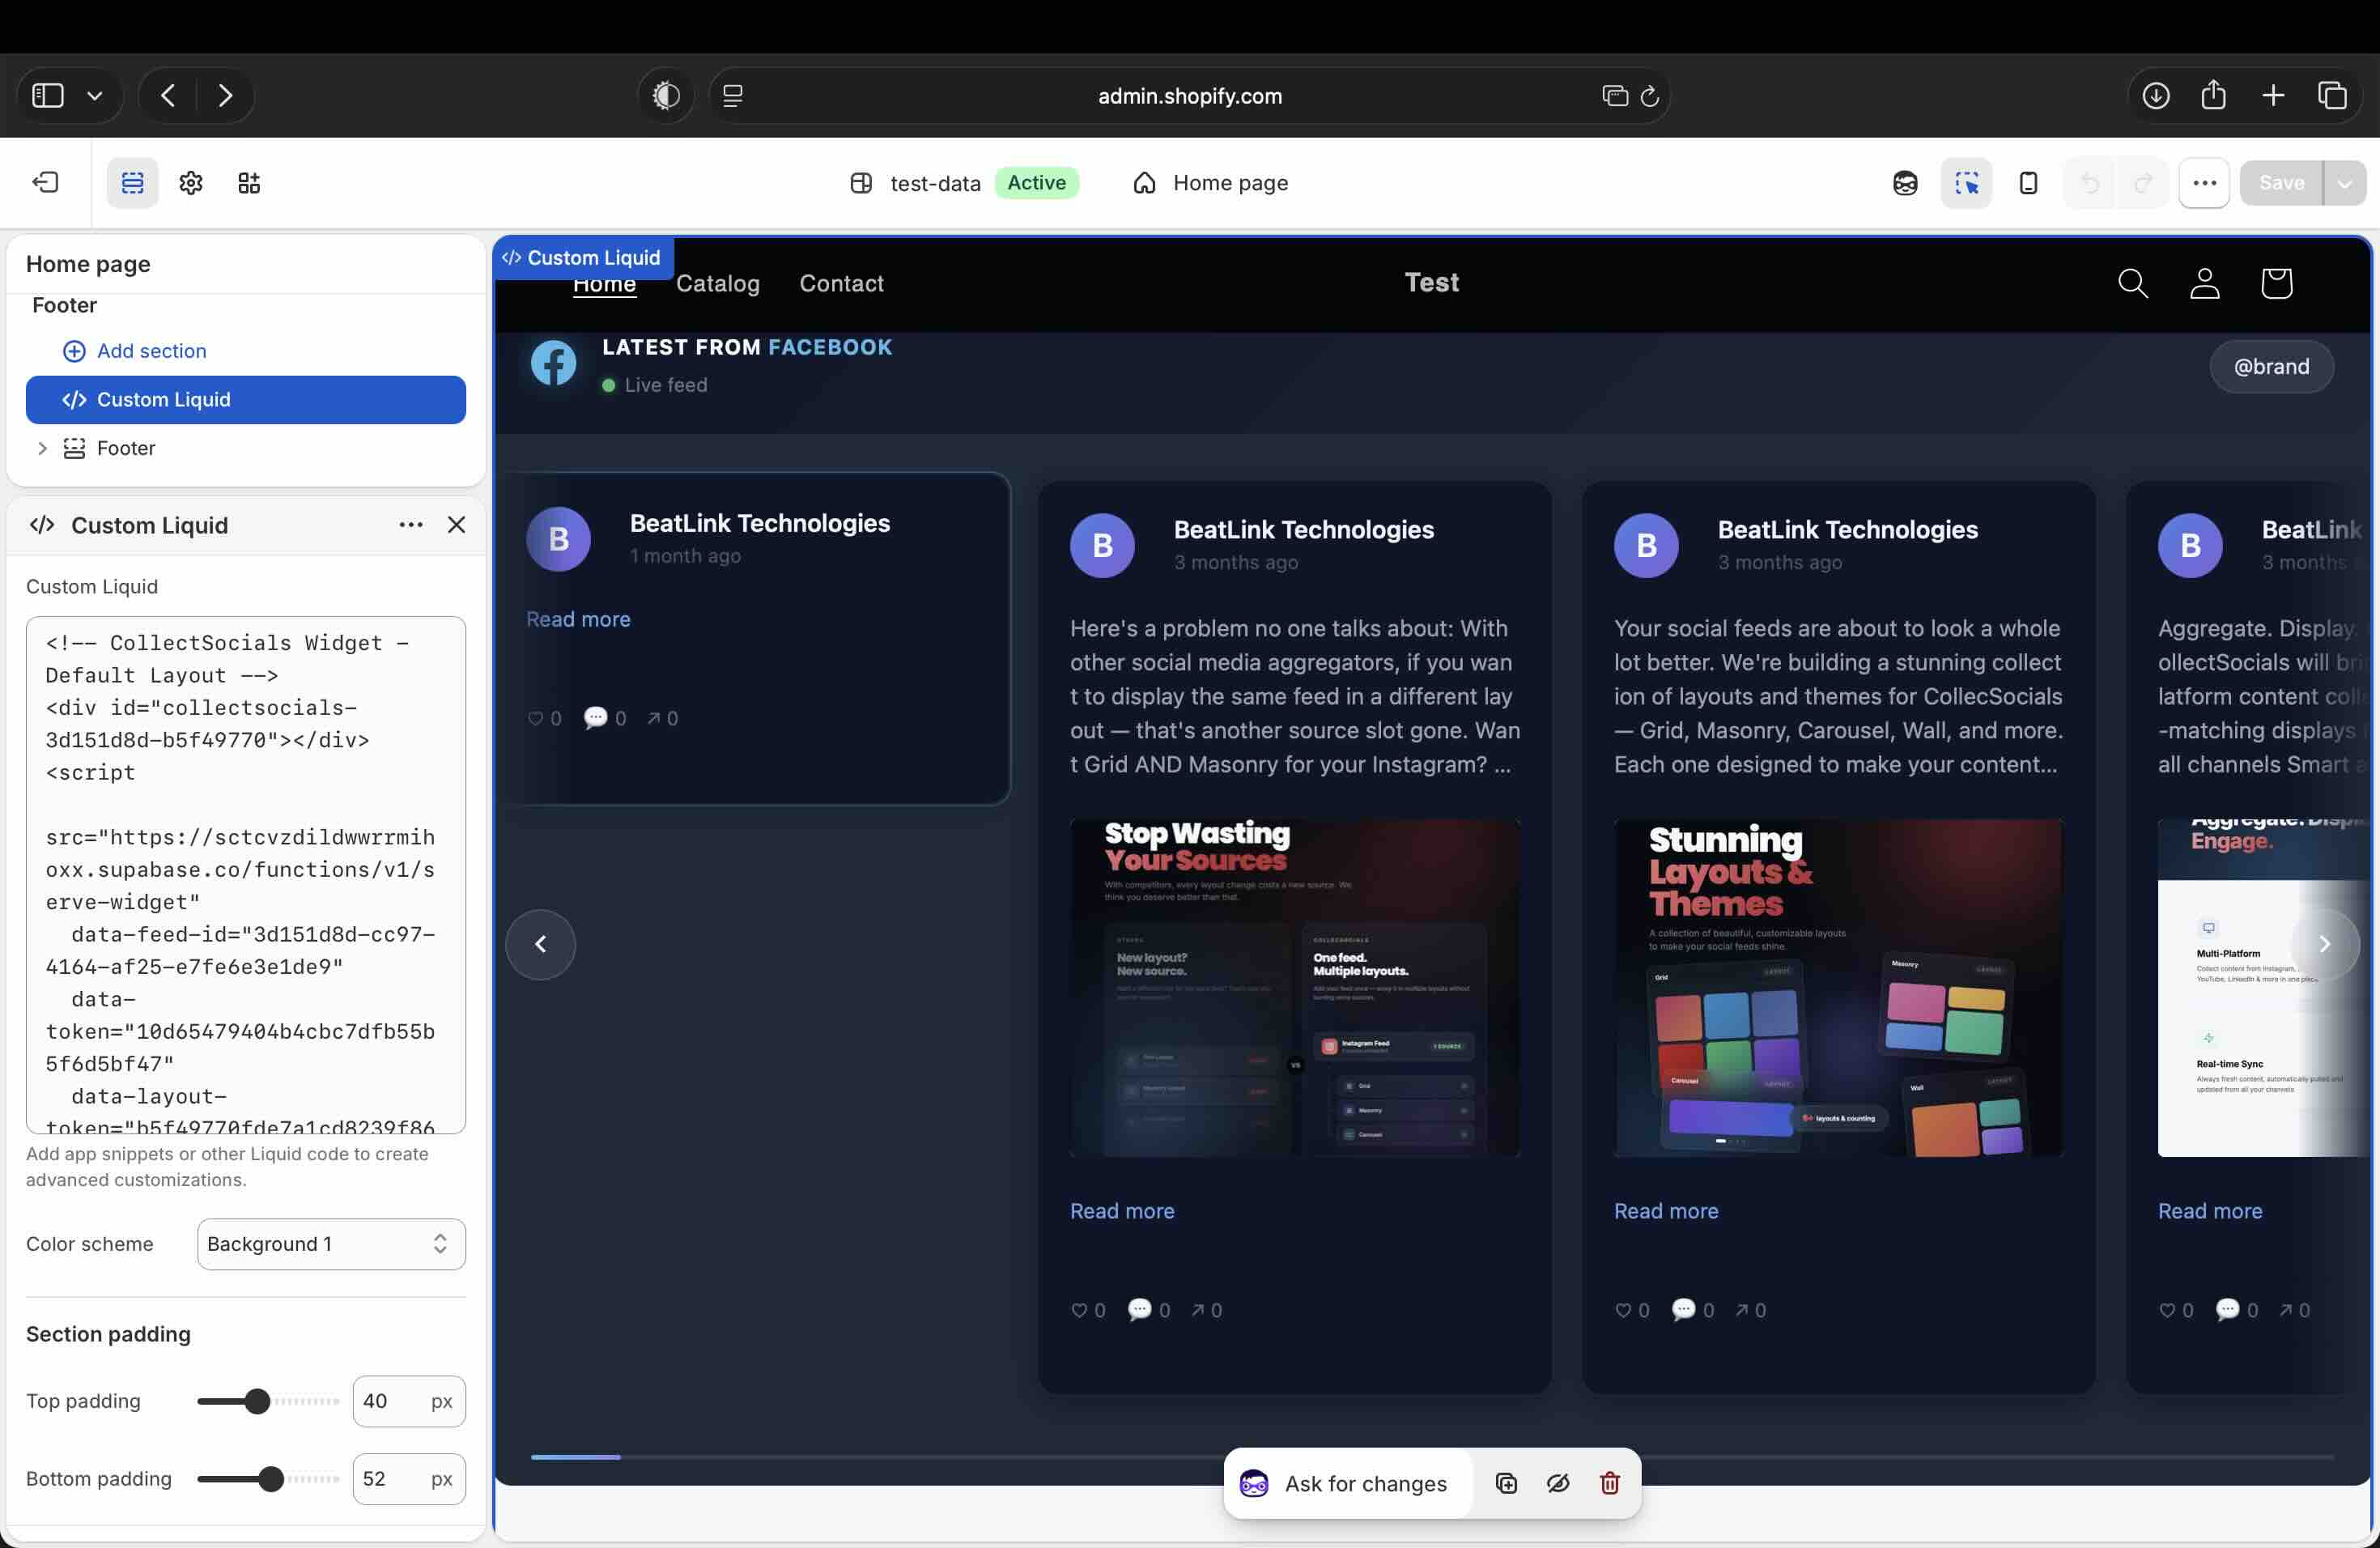Open Safari downloads icon
Viewport: 2380px width, 1548px height.
(2156, 96)
